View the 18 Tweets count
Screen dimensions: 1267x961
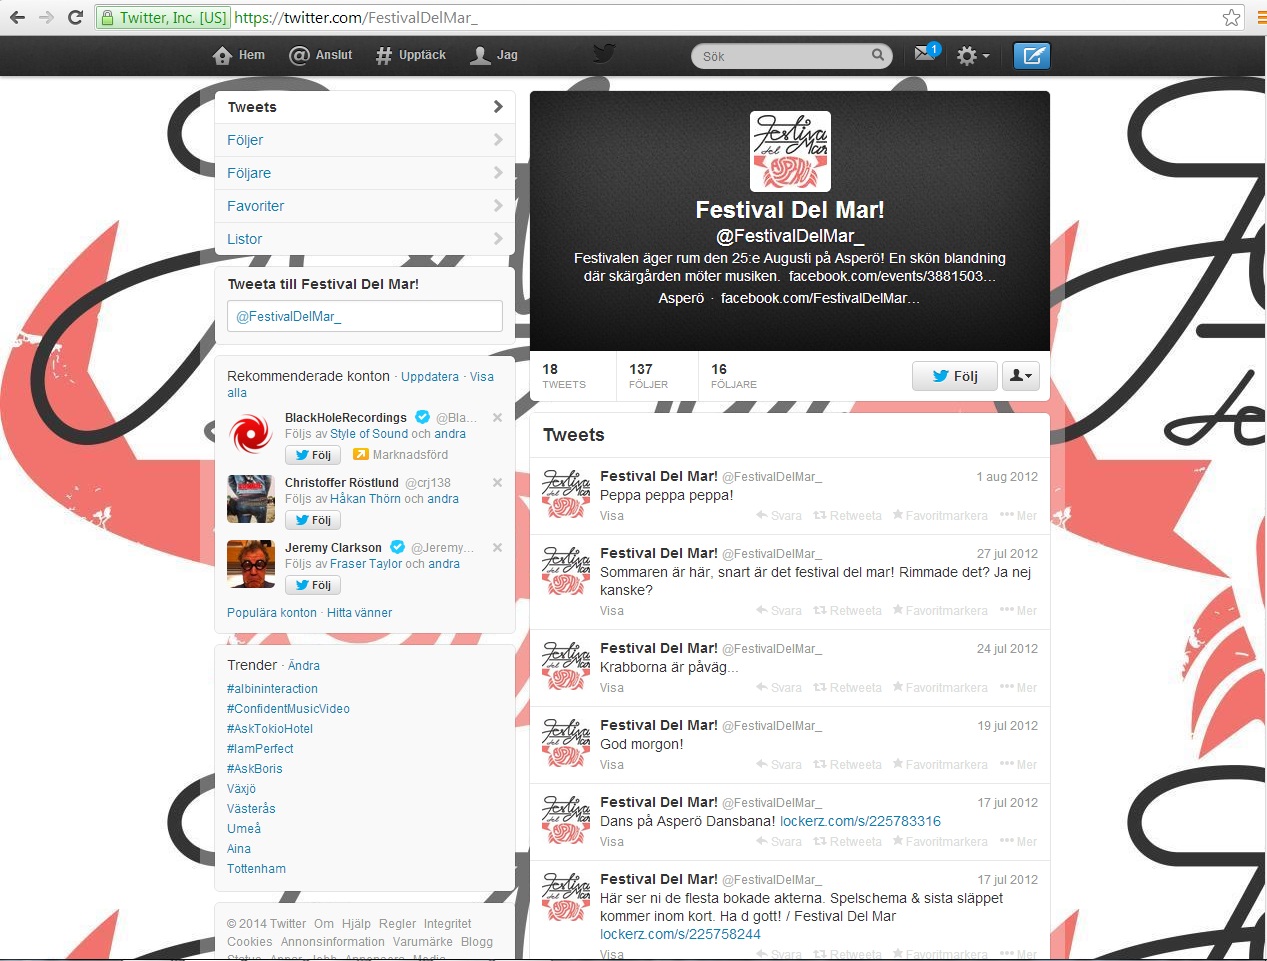coord(564,376)
